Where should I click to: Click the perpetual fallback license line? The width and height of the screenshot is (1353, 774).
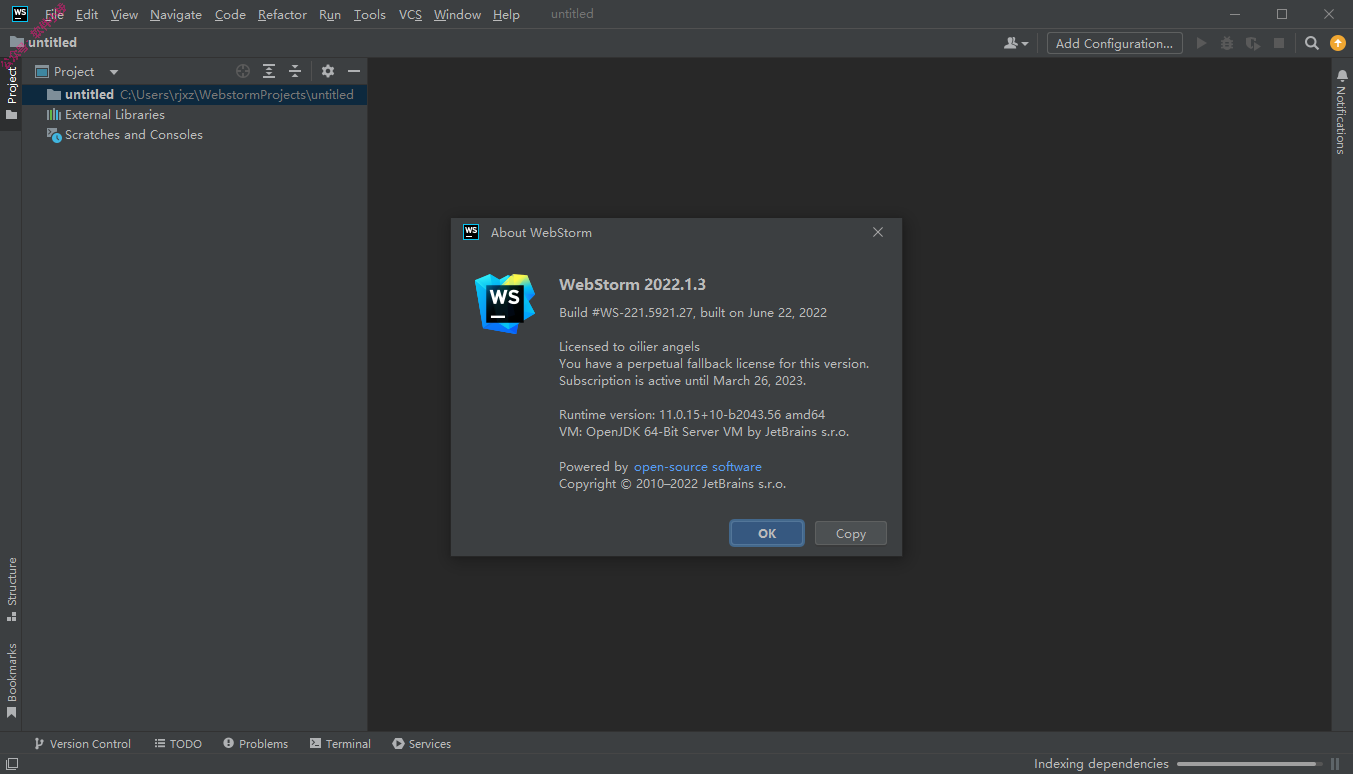(x=714, y=364)
